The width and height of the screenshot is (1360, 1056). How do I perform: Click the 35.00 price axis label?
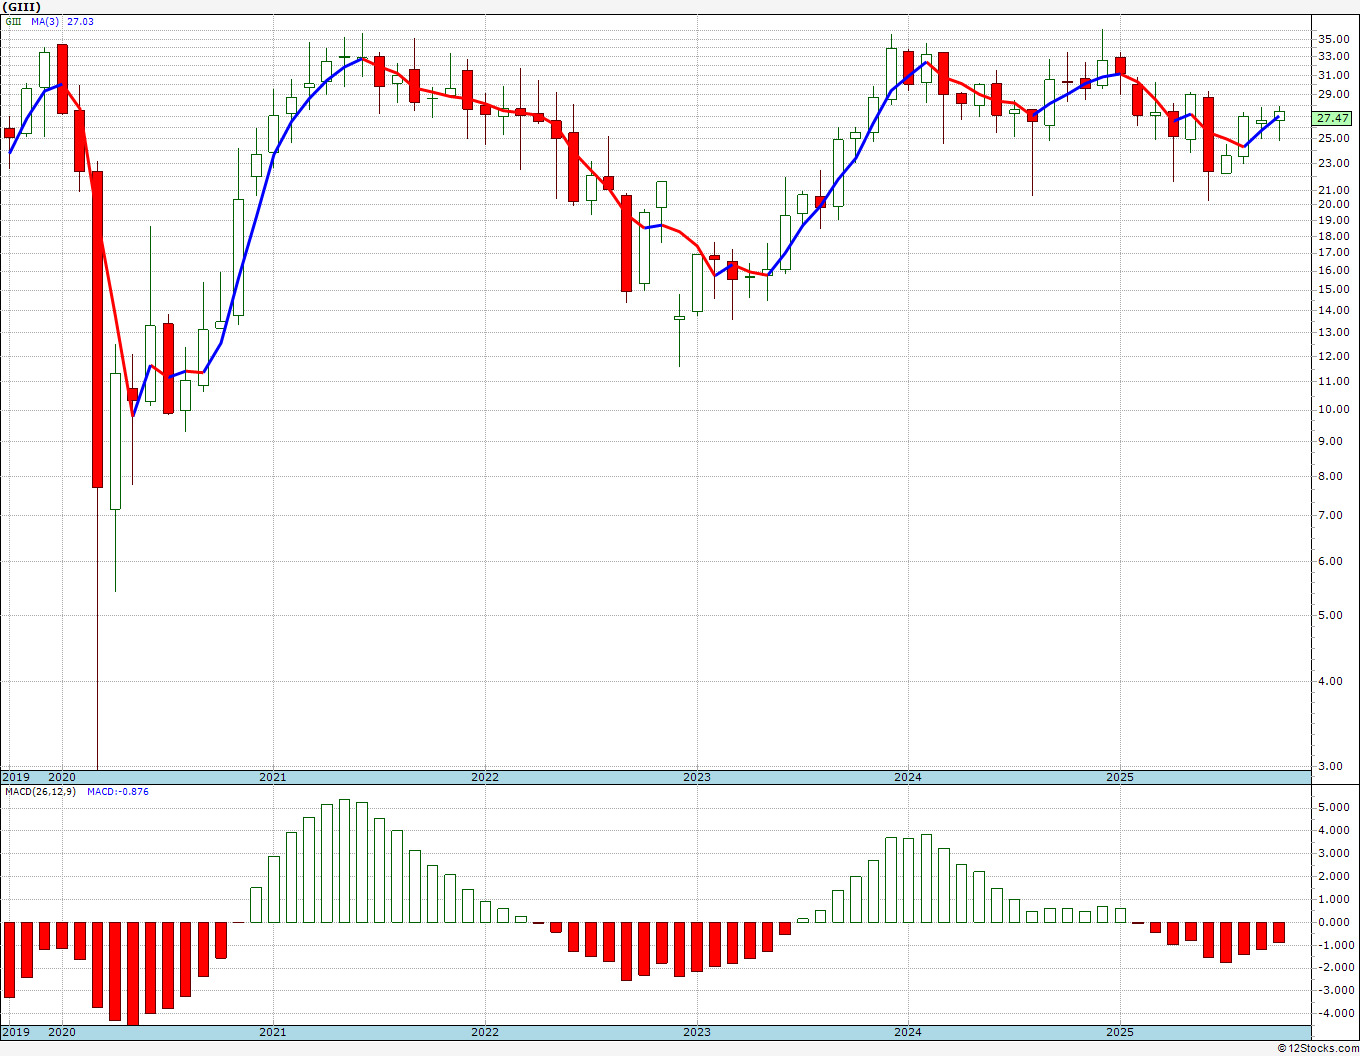pos(1333,39)
